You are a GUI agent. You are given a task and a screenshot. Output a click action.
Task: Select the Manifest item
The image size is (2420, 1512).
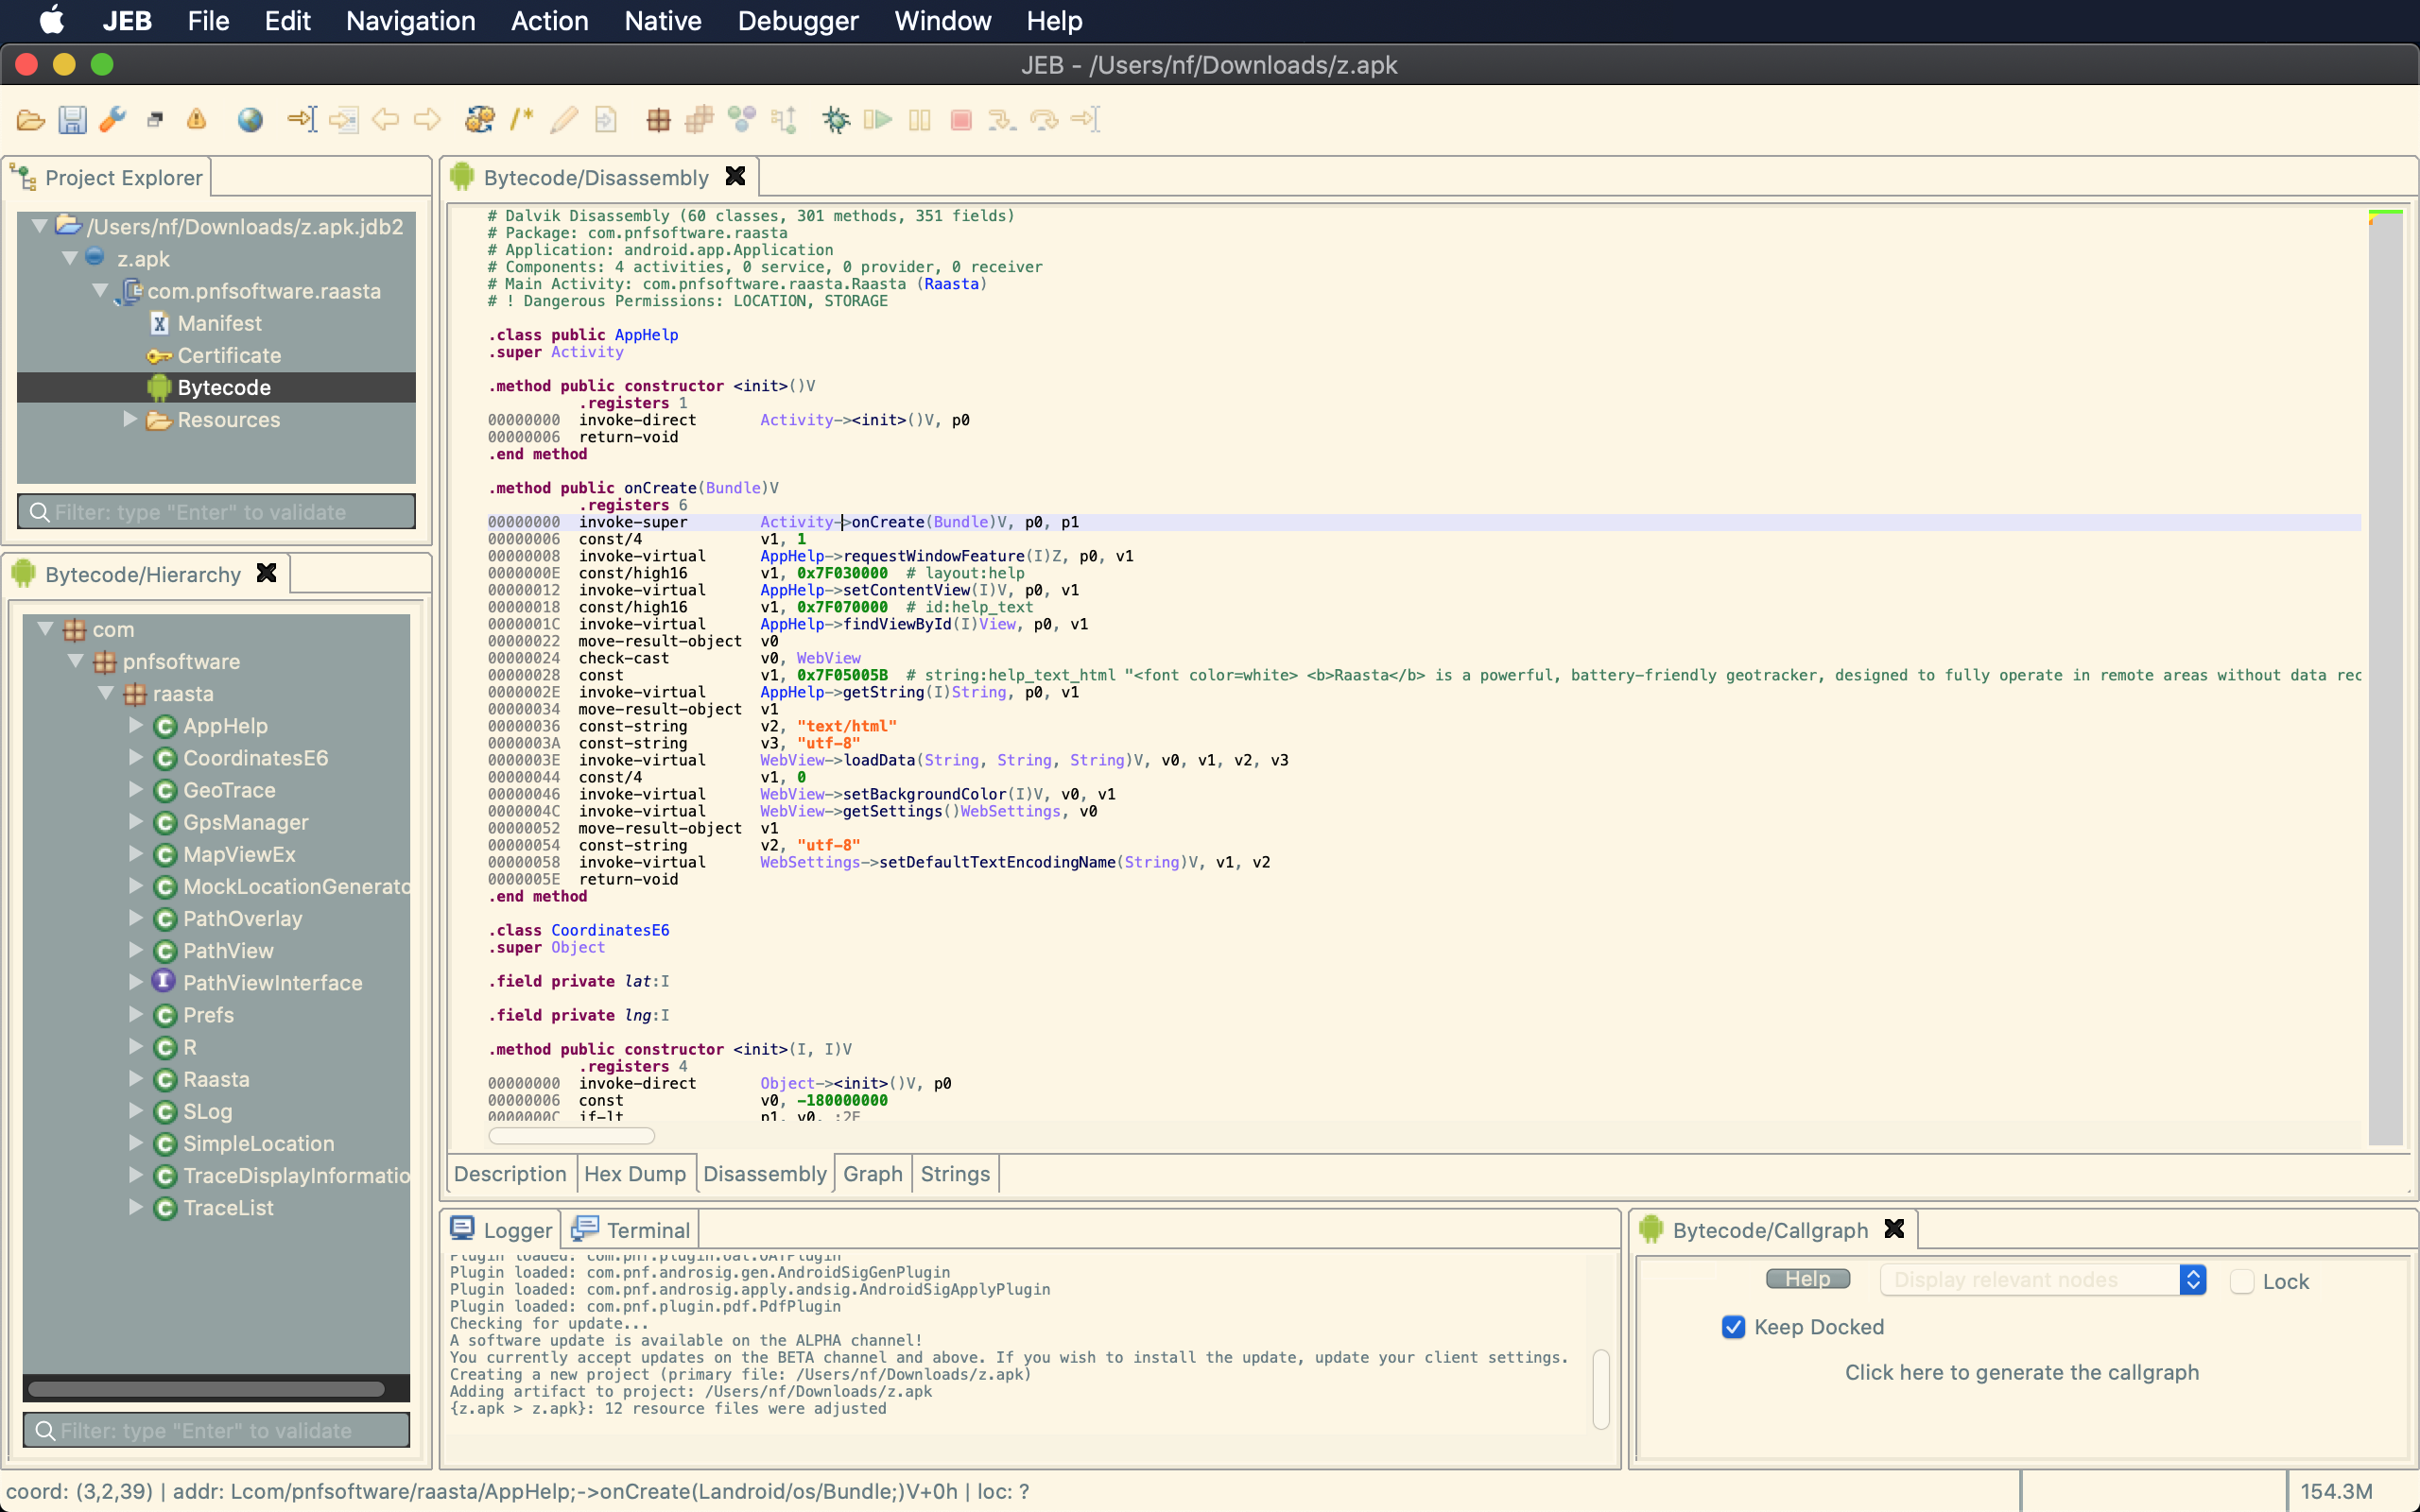[219, 323]
